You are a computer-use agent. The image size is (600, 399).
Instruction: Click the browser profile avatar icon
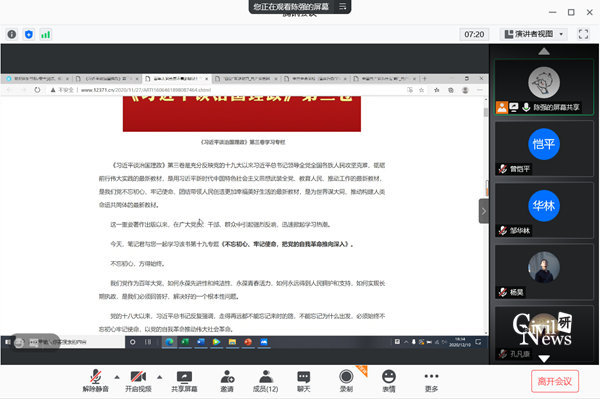(x=465, y=90)
